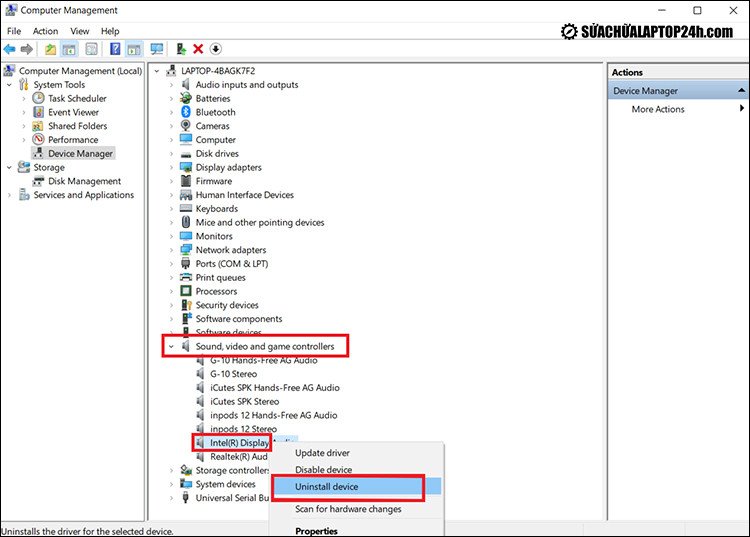
Task: Open Properties from the context menu
Action: pos(316,531)
